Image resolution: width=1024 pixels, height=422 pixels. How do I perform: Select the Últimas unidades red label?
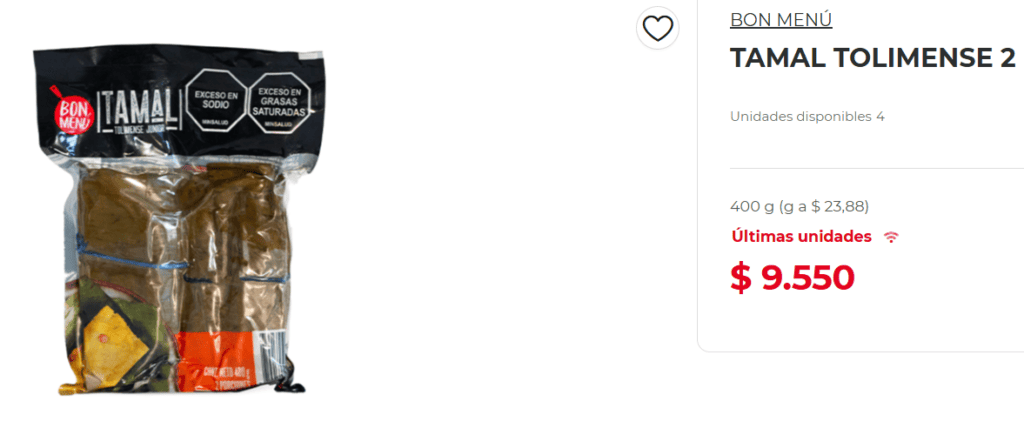[801, 236]
